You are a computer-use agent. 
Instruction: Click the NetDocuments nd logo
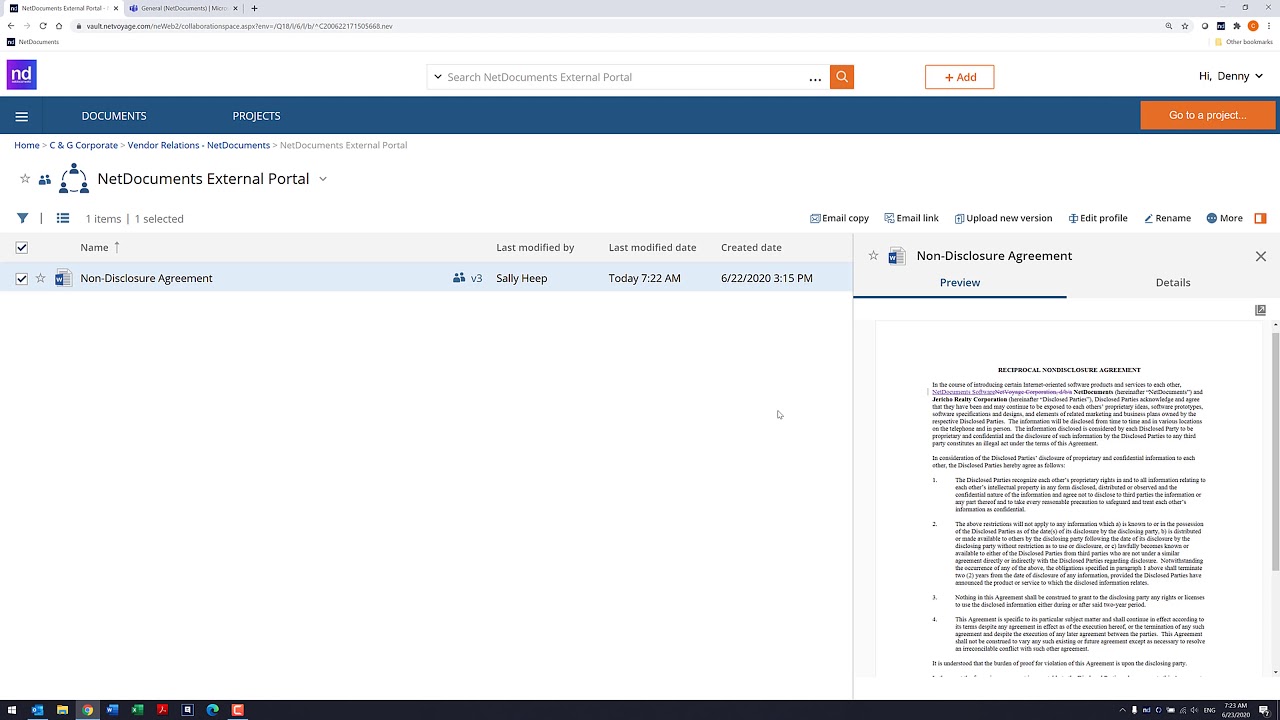coord(22,75)
